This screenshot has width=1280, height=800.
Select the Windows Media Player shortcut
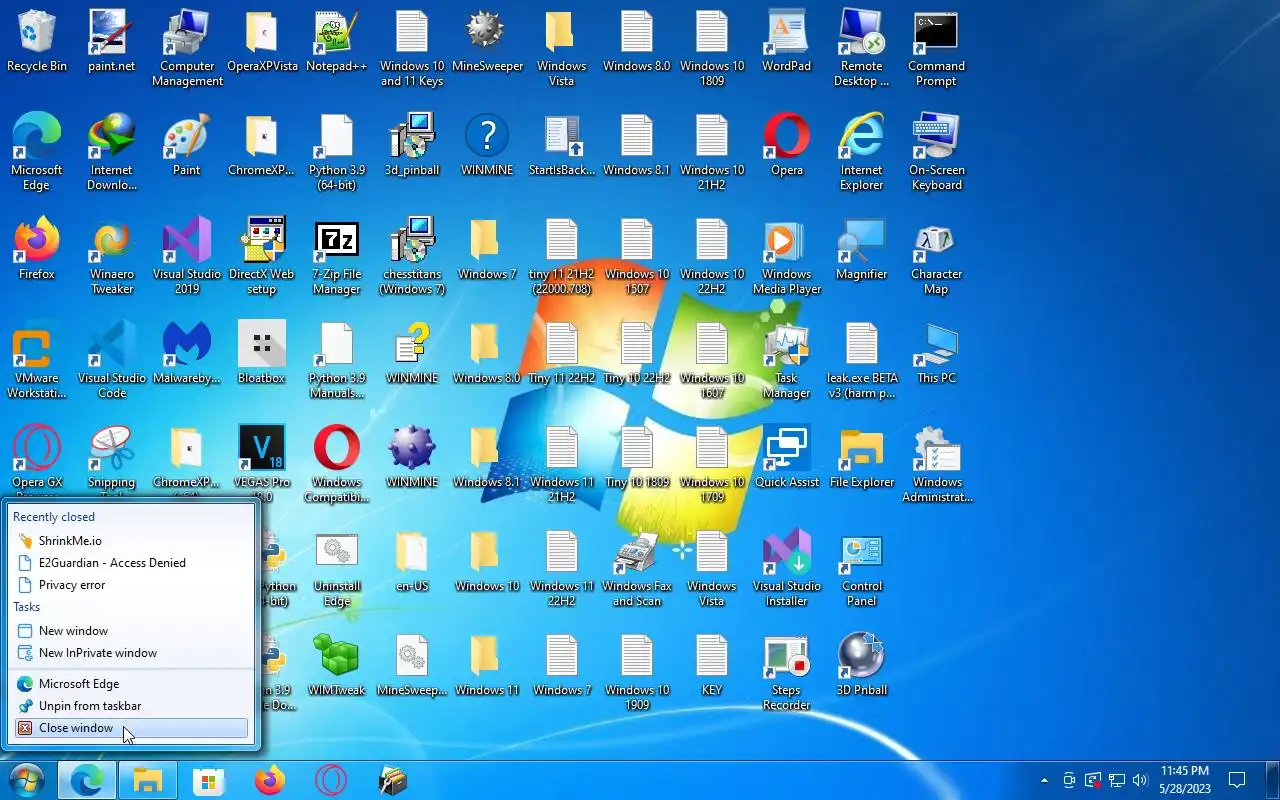(x=787, y=257)
